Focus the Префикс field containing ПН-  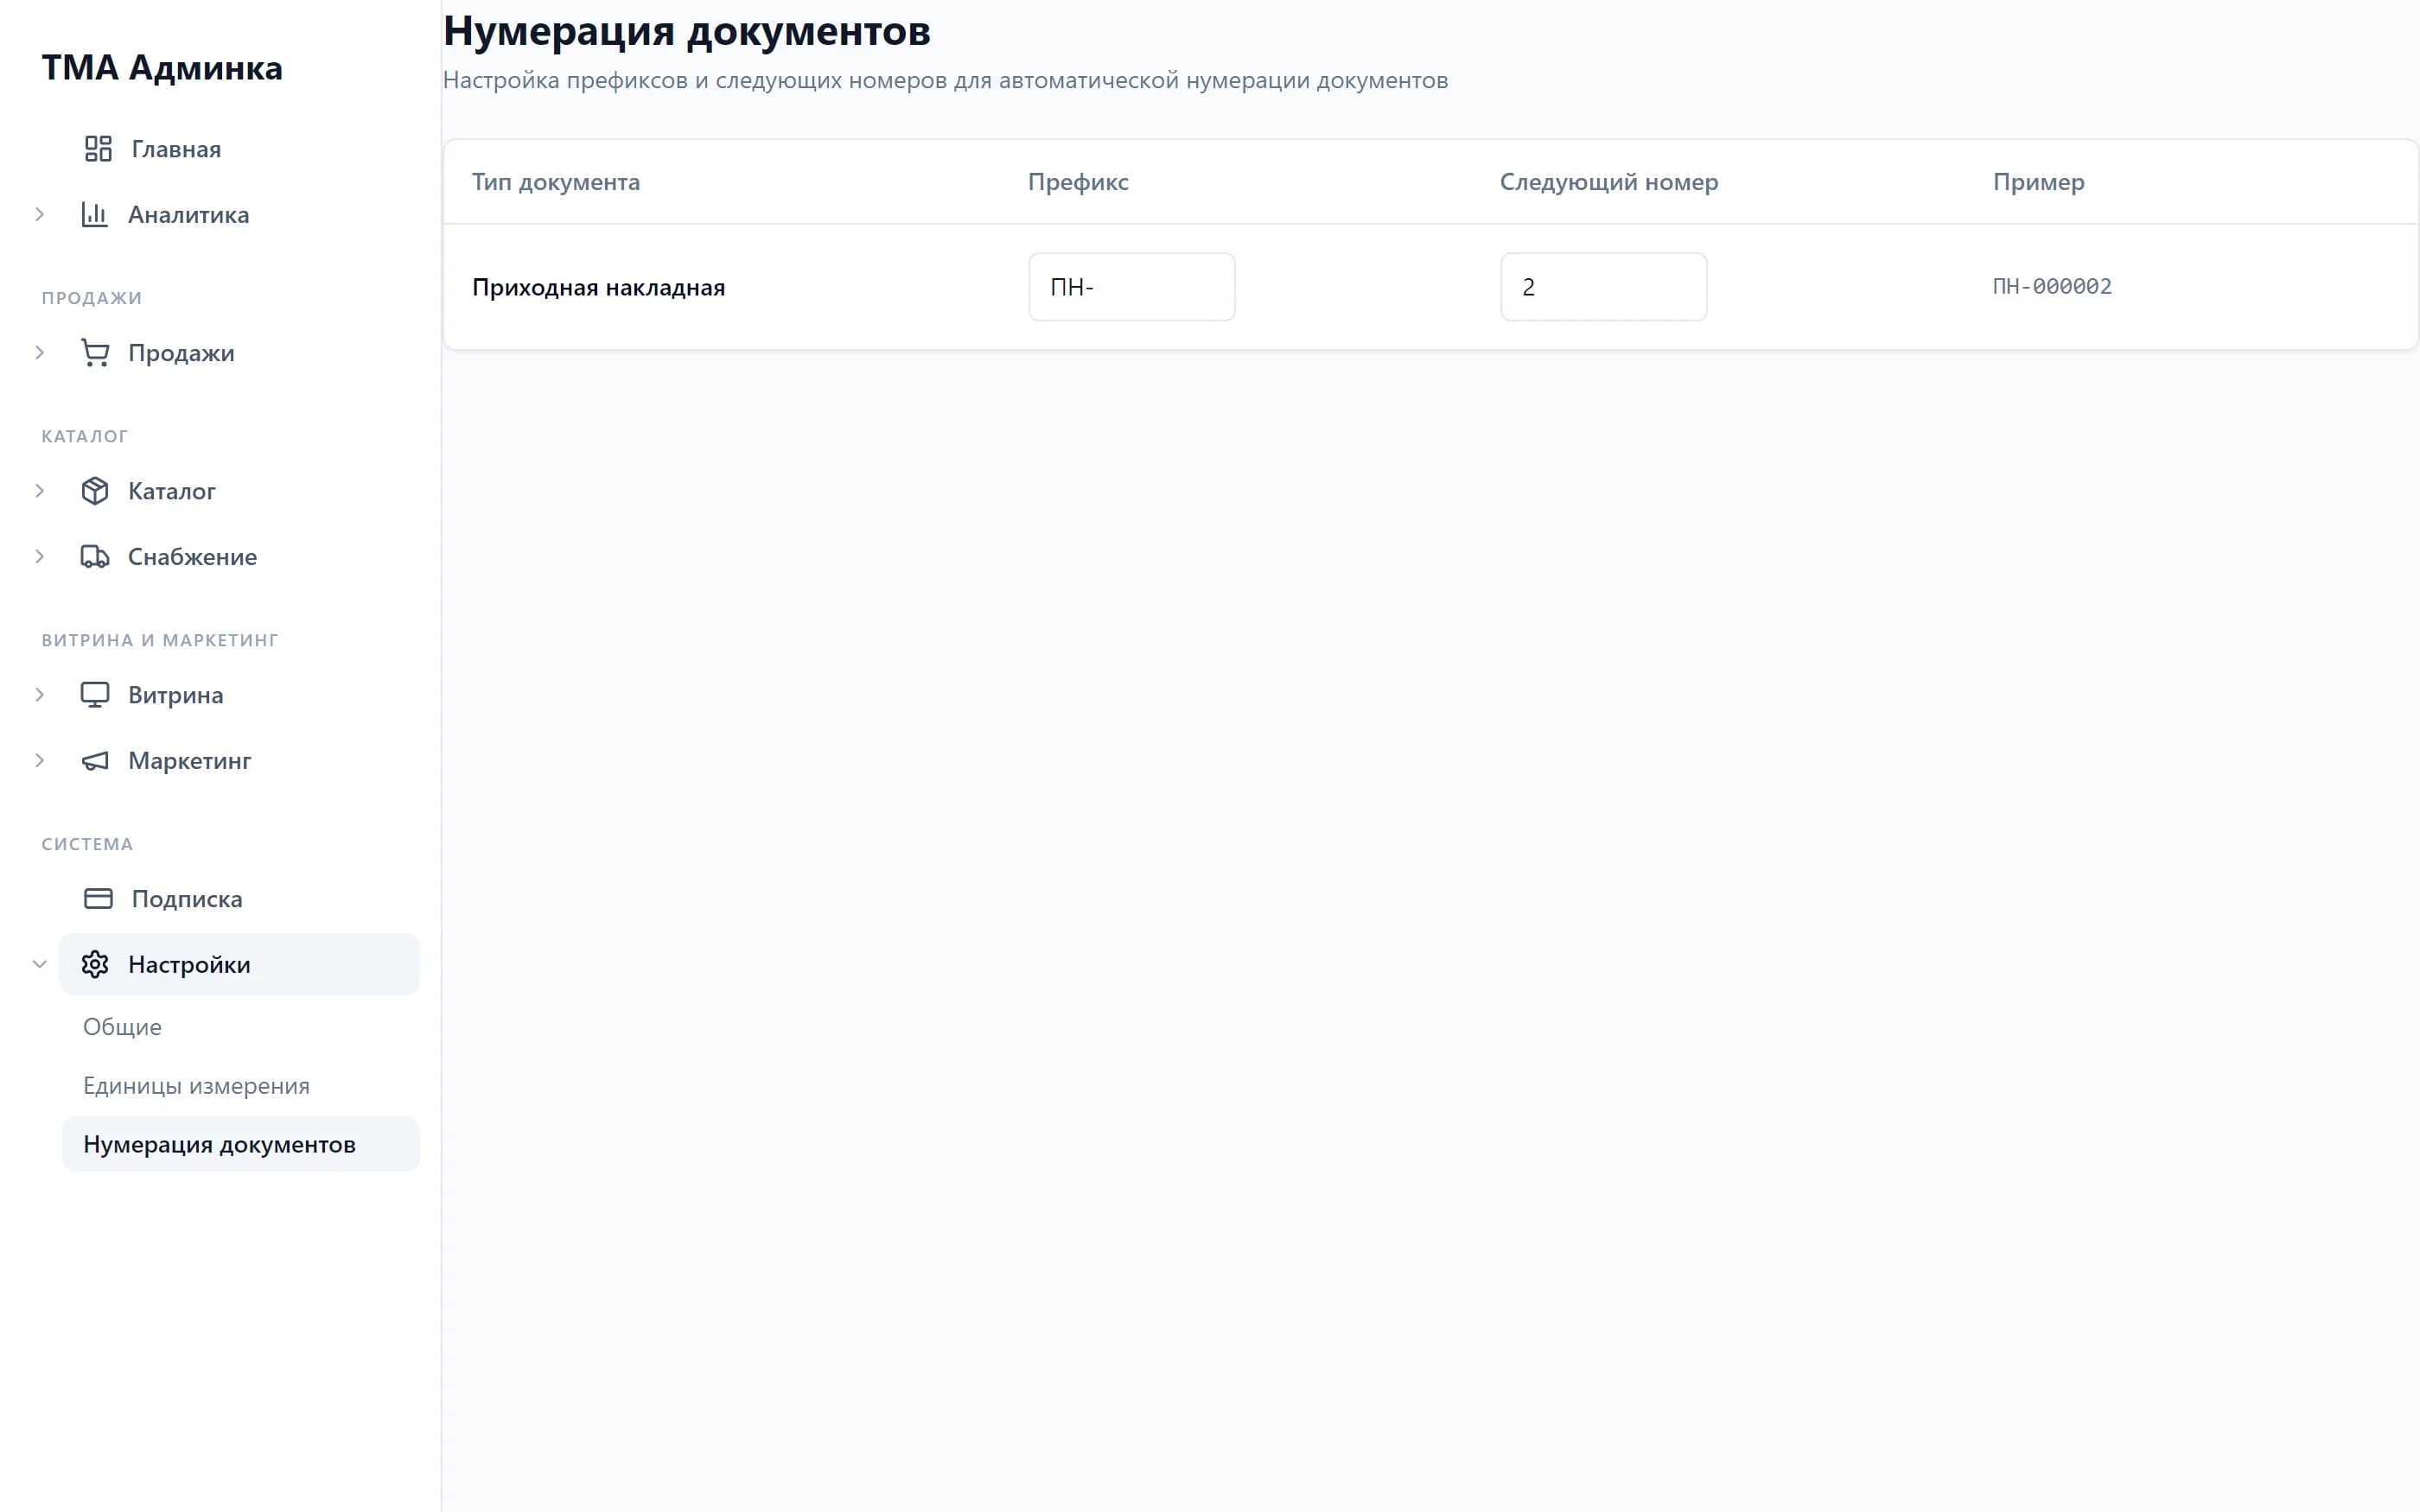1131,287
